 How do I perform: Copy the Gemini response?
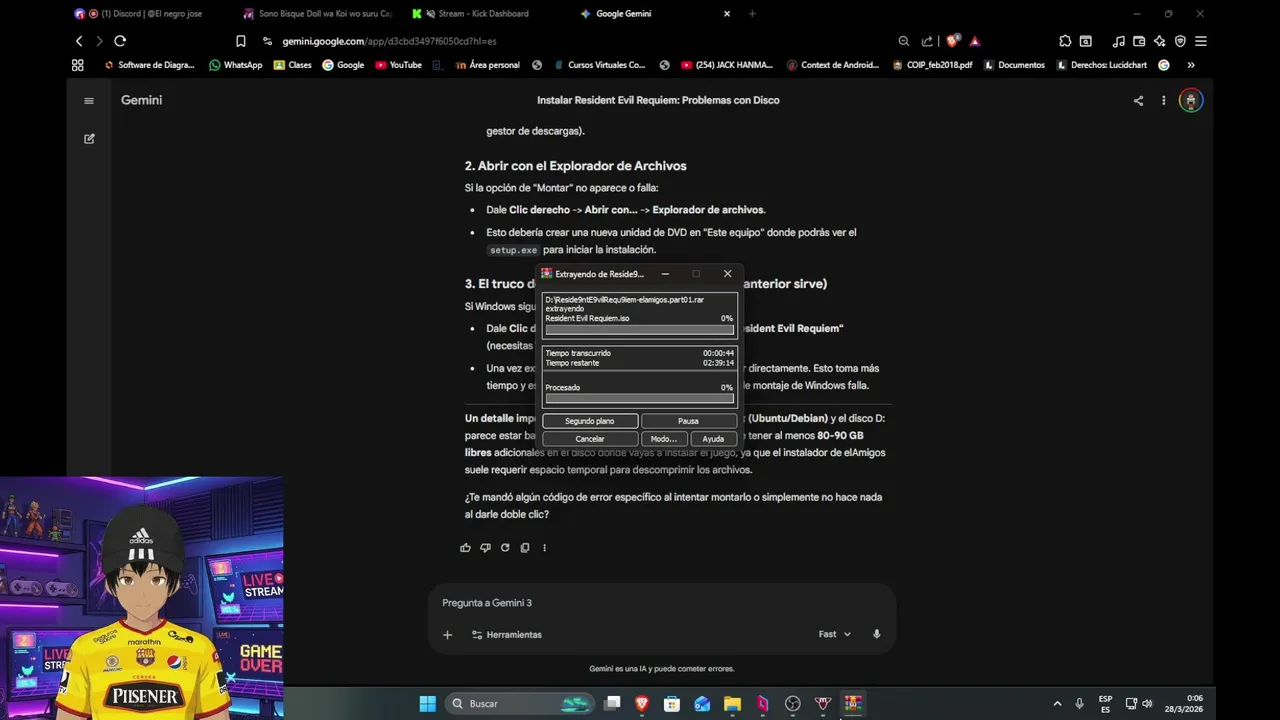(x=524, y=548)
